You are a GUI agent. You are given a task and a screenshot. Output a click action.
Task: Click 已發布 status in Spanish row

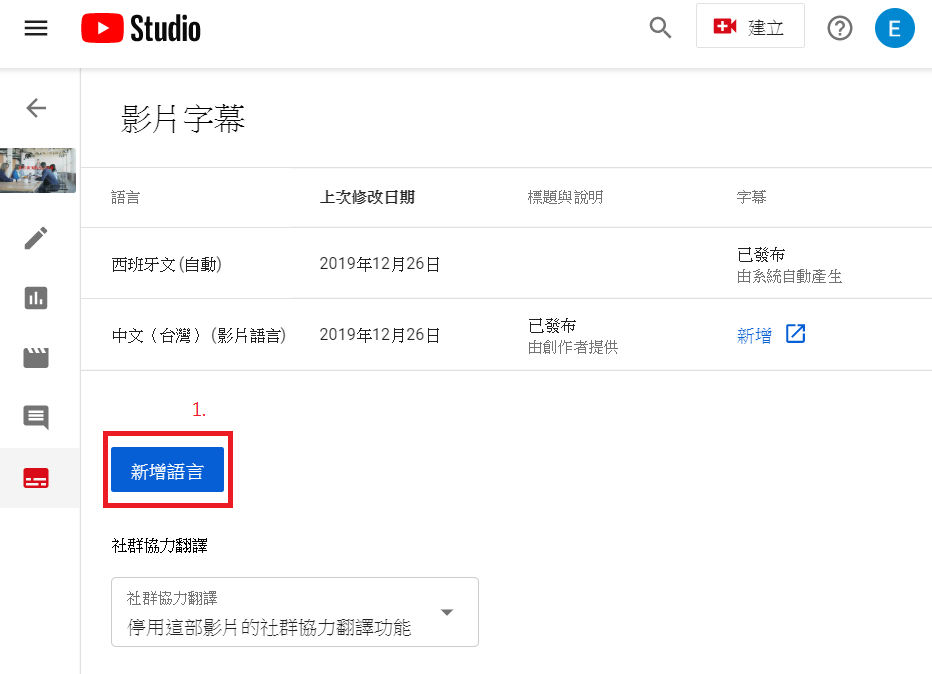(x=761, y=254)
